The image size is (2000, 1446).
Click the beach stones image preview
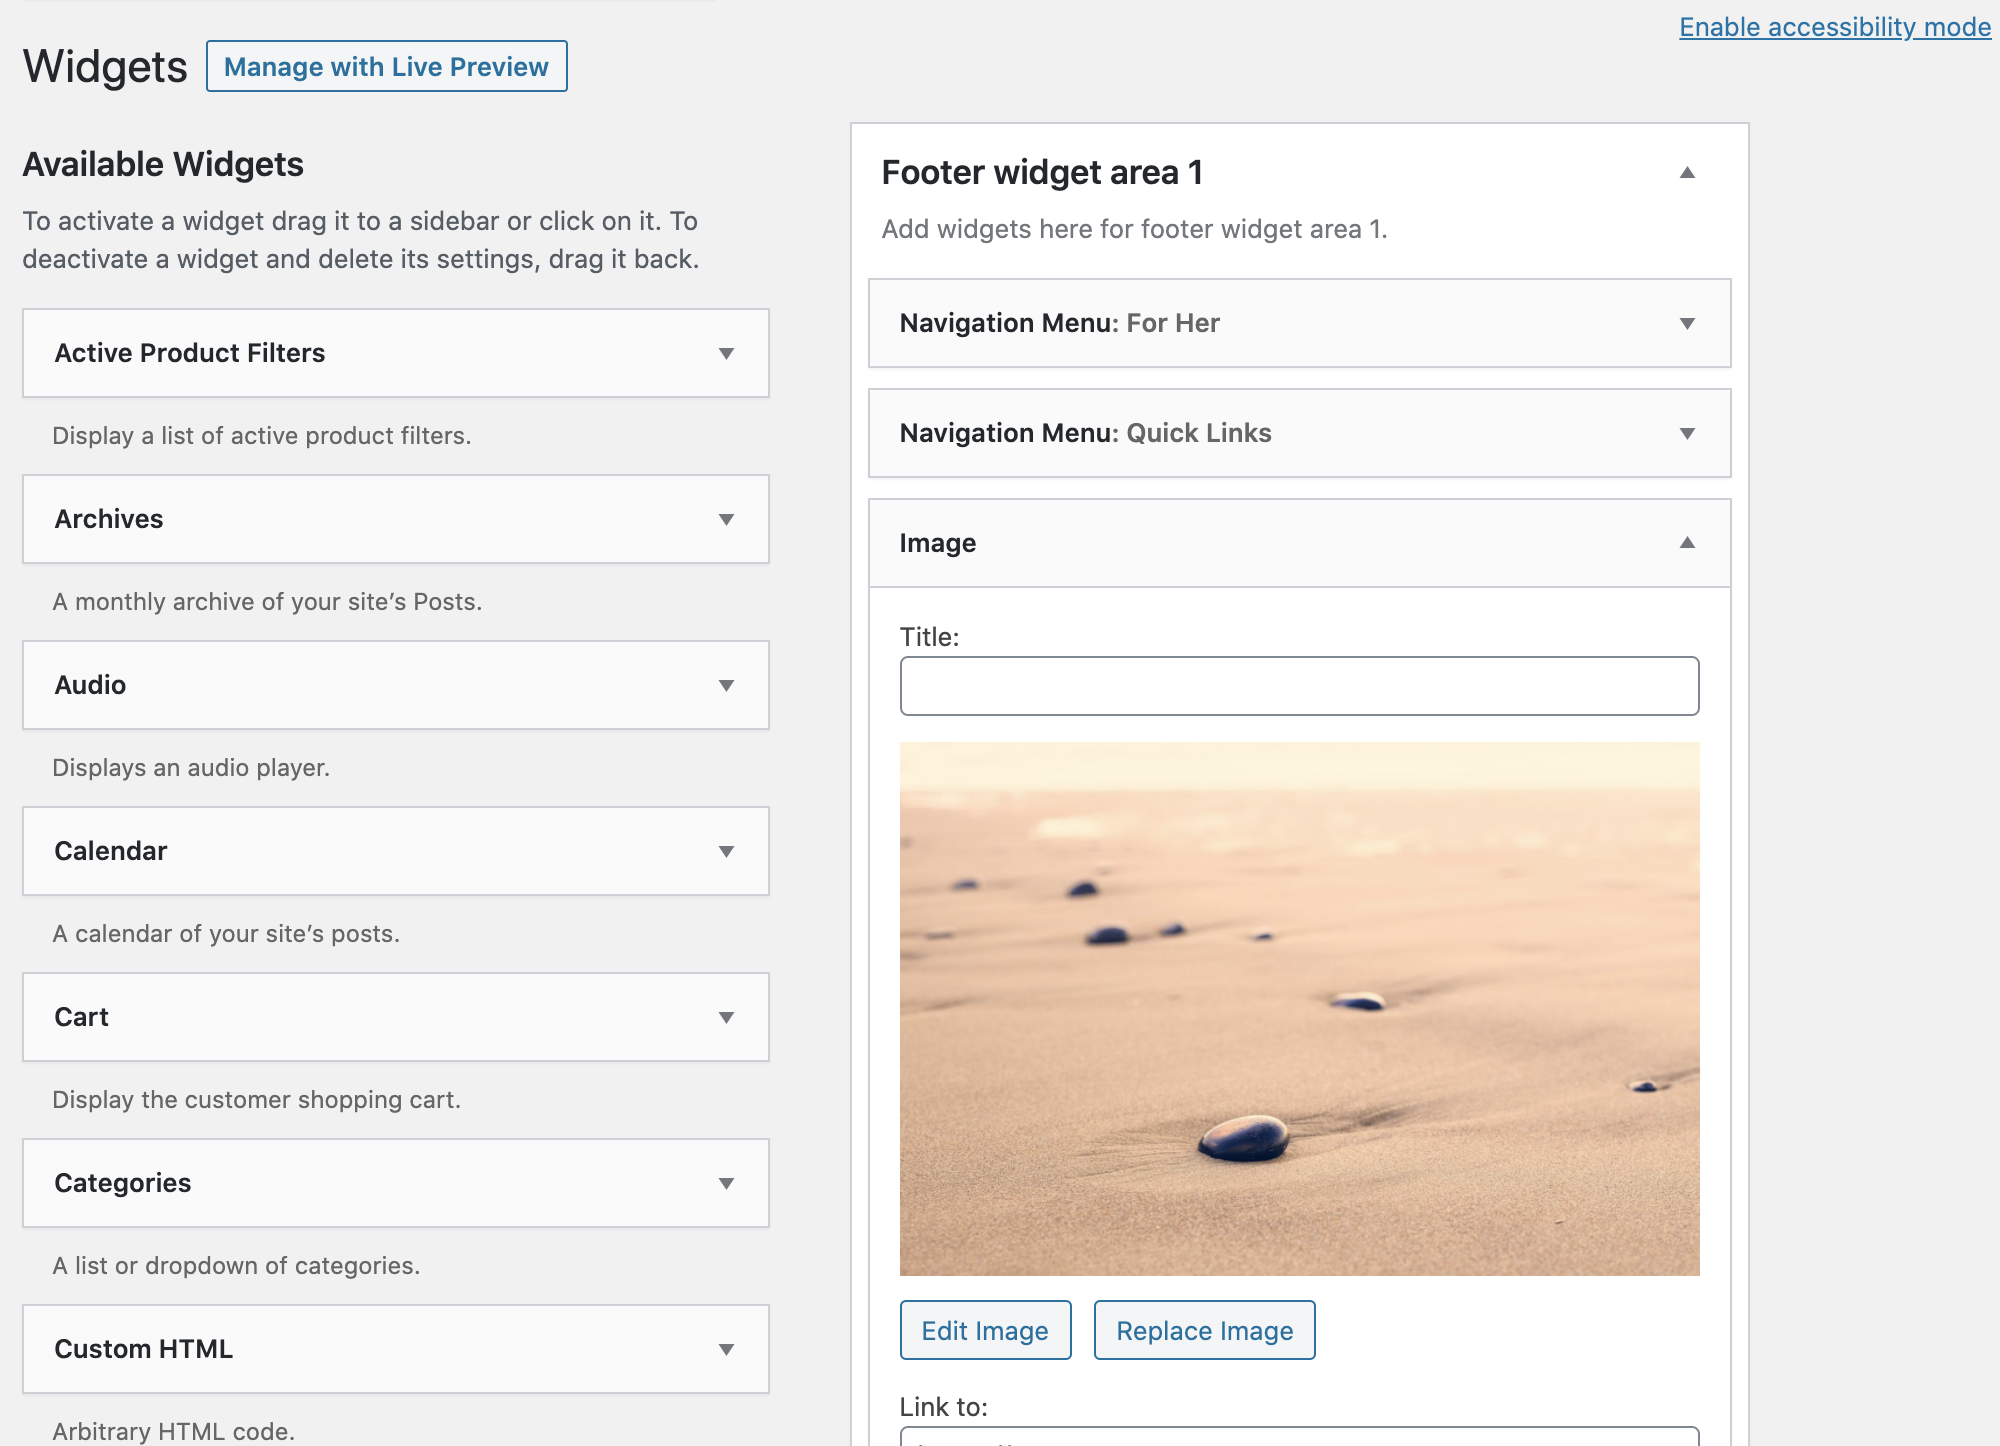pyautogui.click(x=1299, y=1008)
